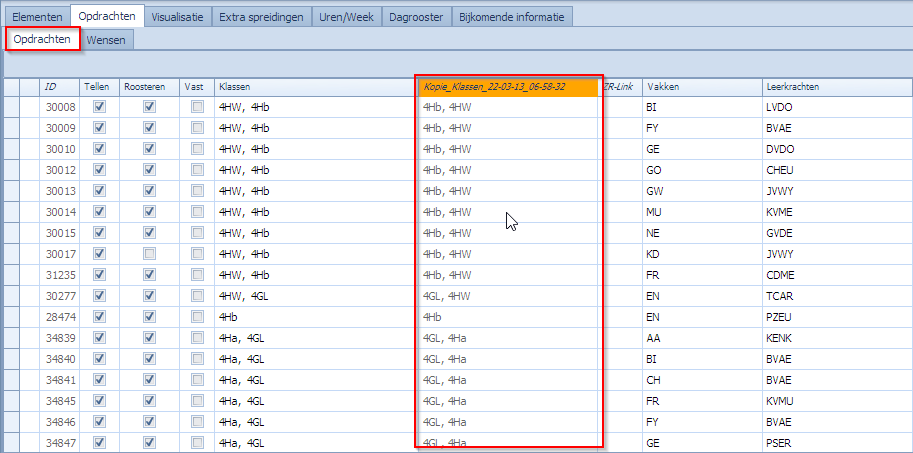Click the vak cell 'CH'
This screenshot has height=453, width=913.
coord(702,380)
